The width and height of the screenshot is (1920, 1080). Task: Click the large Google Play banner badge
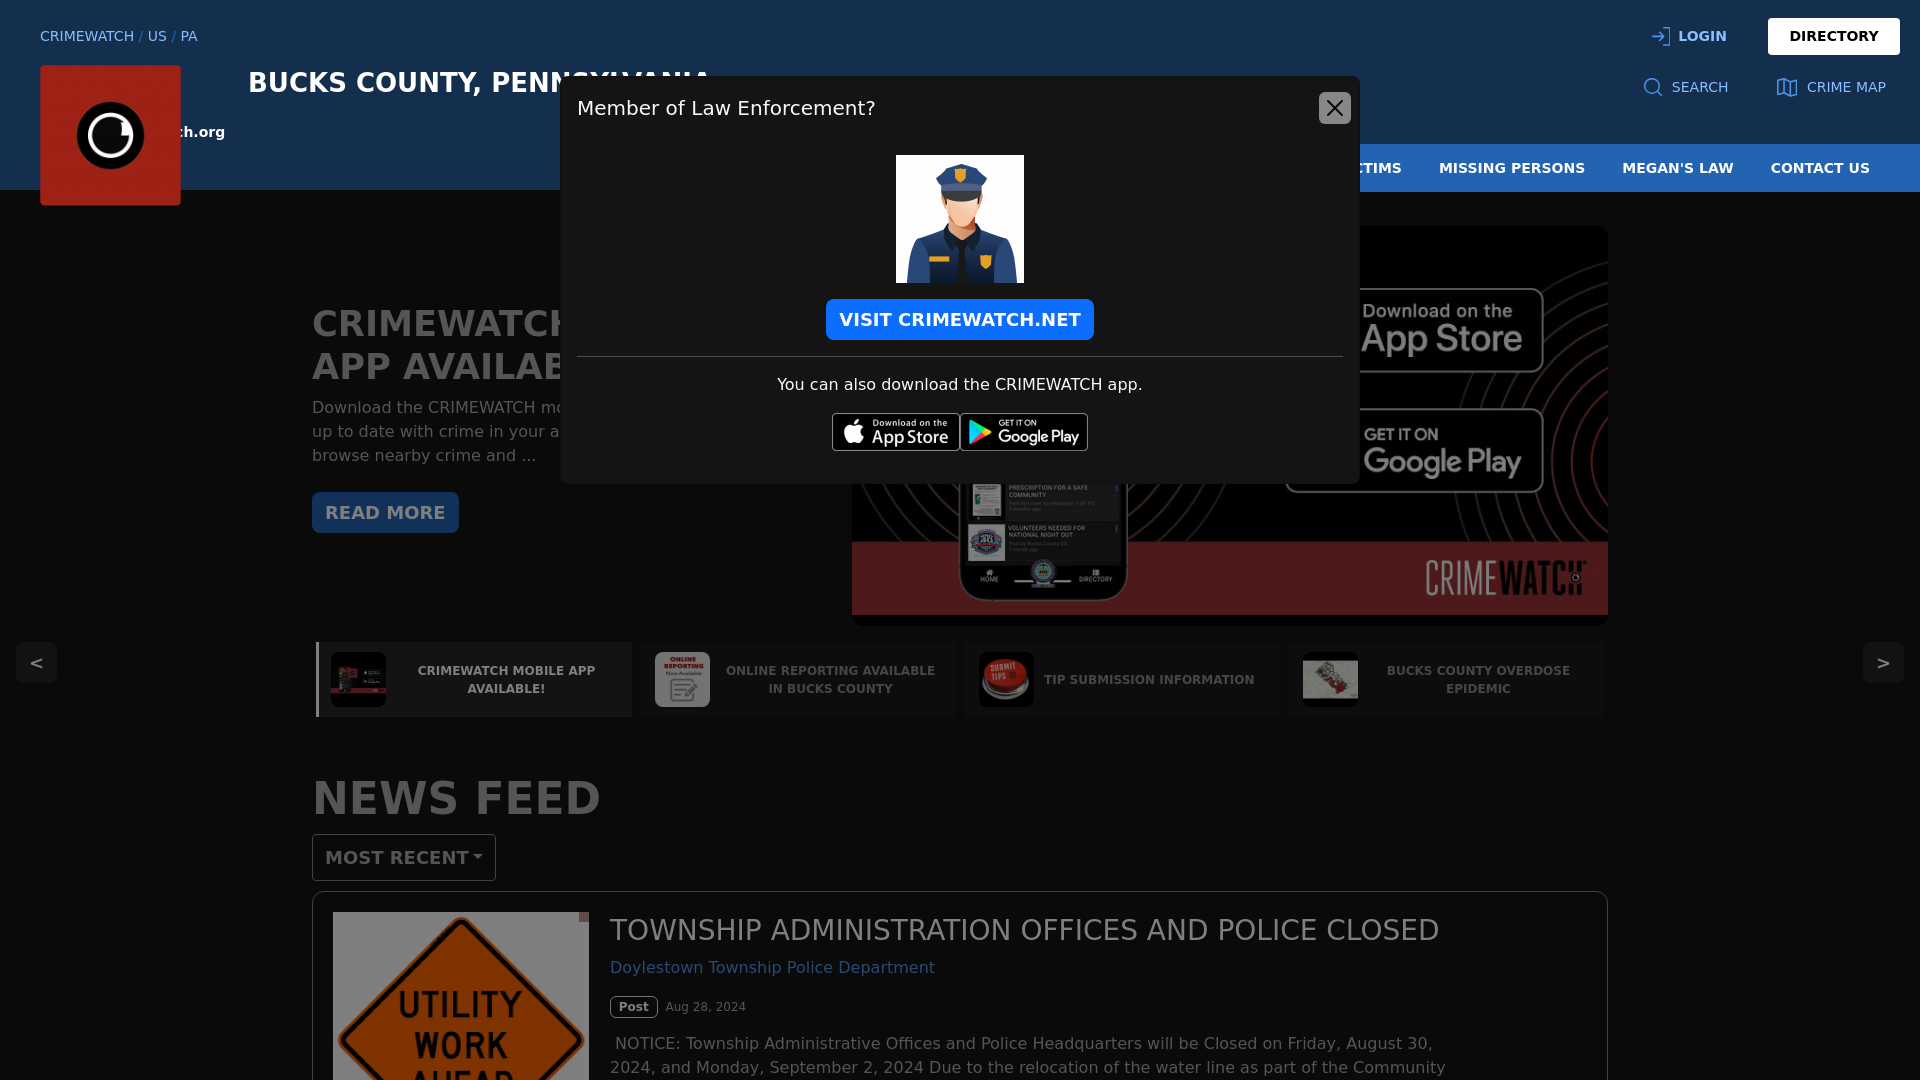[x=1414, y=450]
